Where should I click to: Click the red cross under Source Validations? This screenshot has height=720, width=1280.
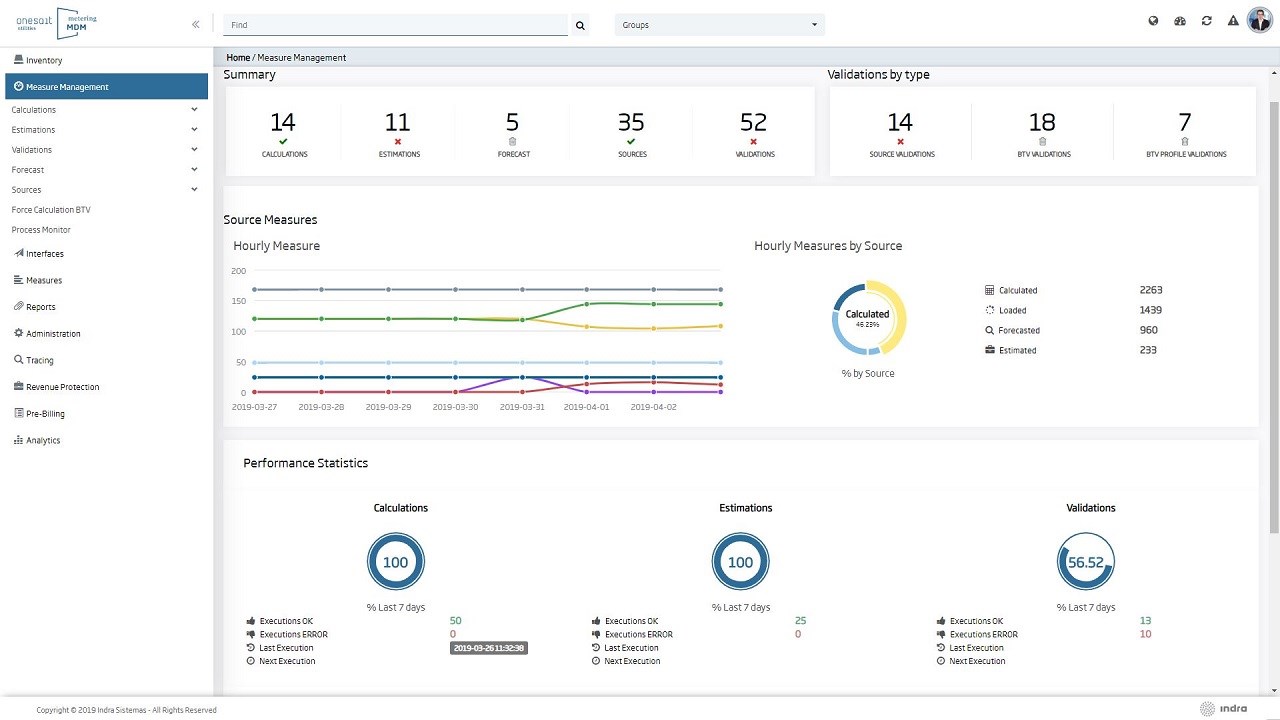(x=901, y=142)
